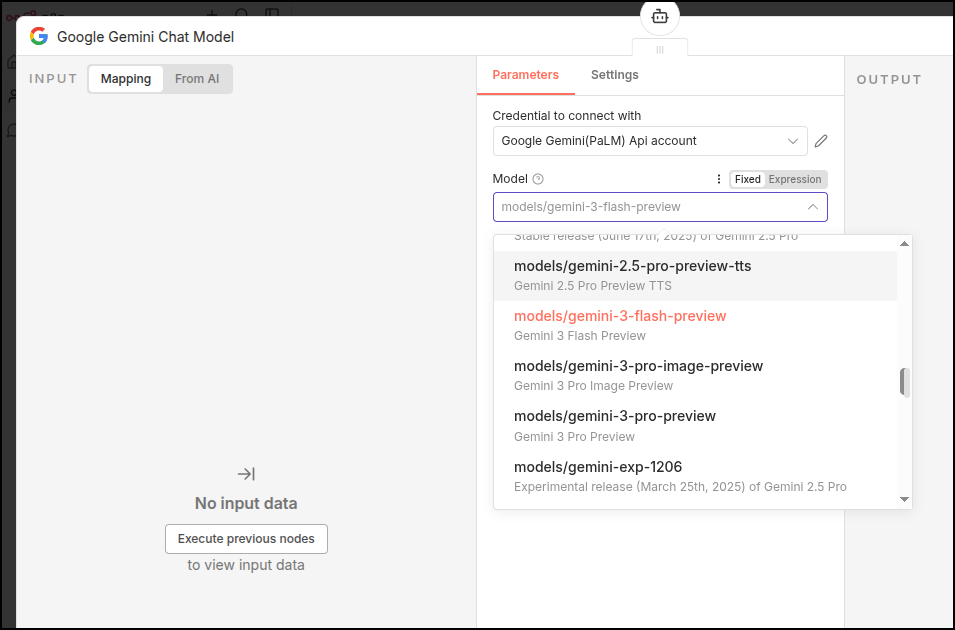Select the Mapping input mode

pyautogui.click(x=126, y=79)
